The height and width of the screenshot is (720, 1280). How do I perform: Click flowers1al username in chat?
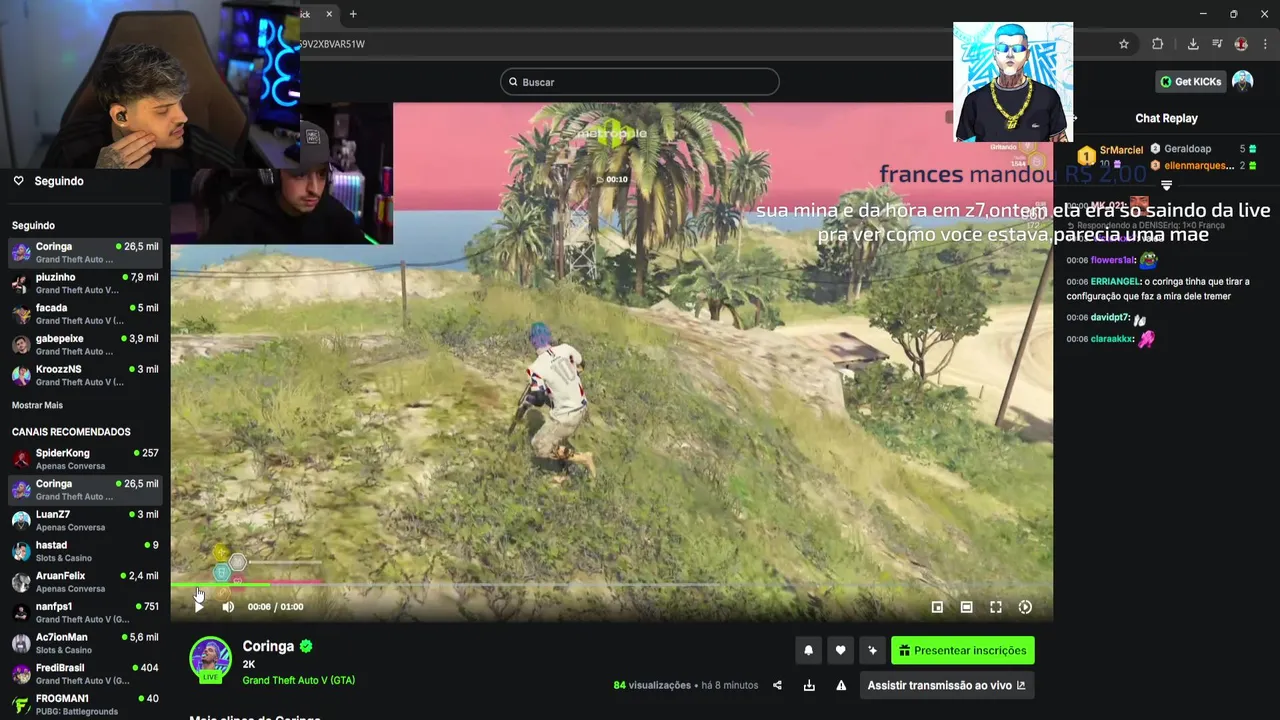click(1113, 260)
